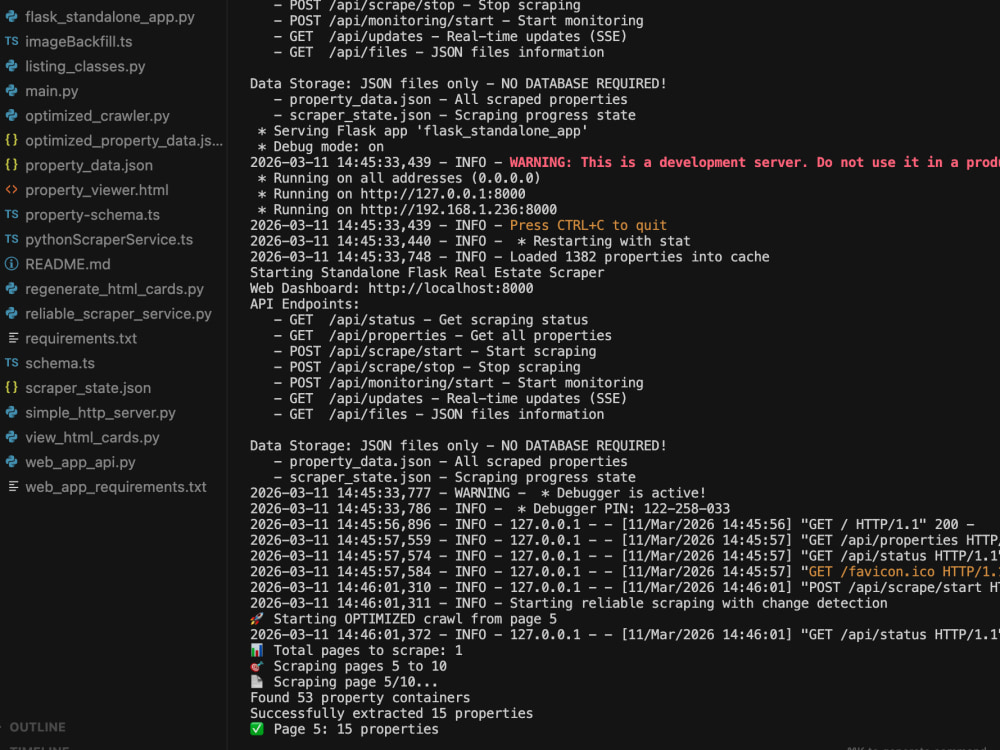Click Python icon beside optimized_crawler.py
The image size is (1000, 750).
point(11,115)
